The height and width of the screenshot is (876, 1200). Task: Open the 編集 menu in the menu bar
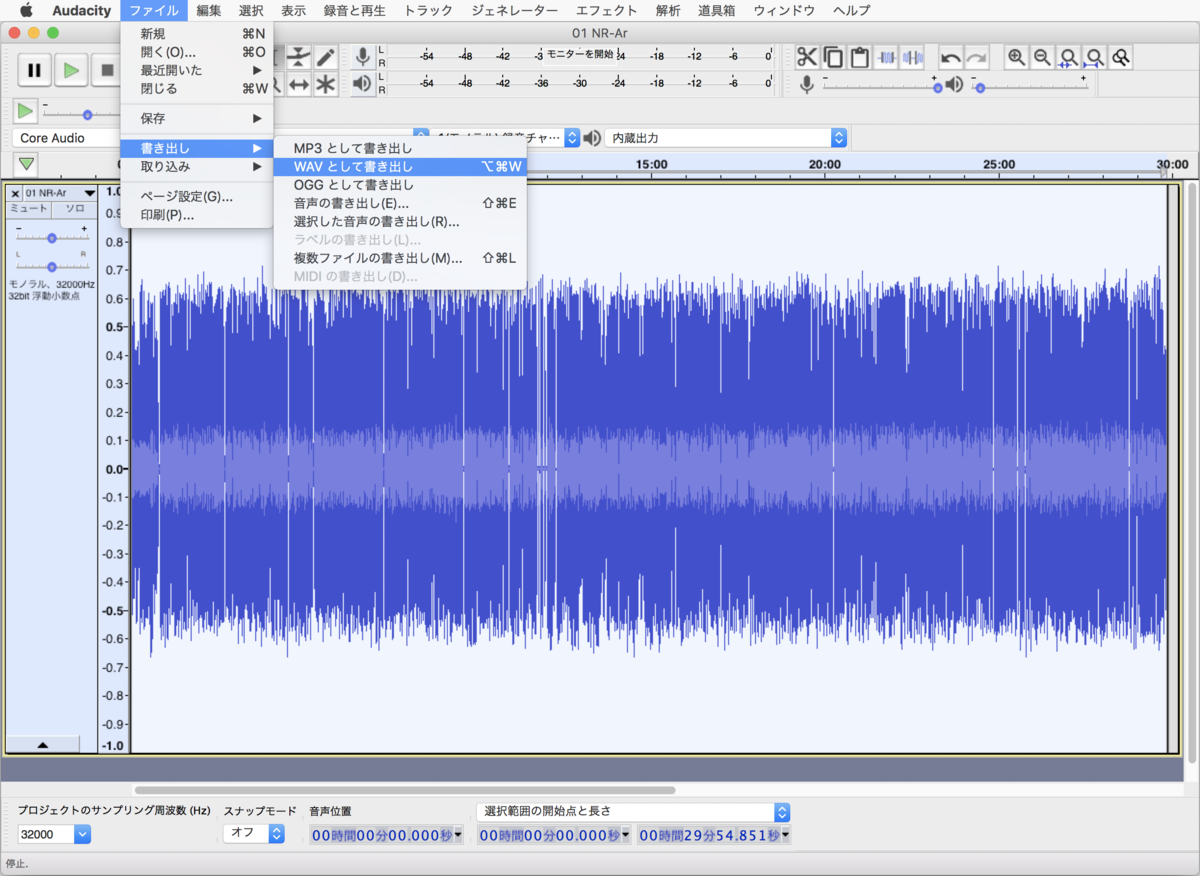coord(209,11)
